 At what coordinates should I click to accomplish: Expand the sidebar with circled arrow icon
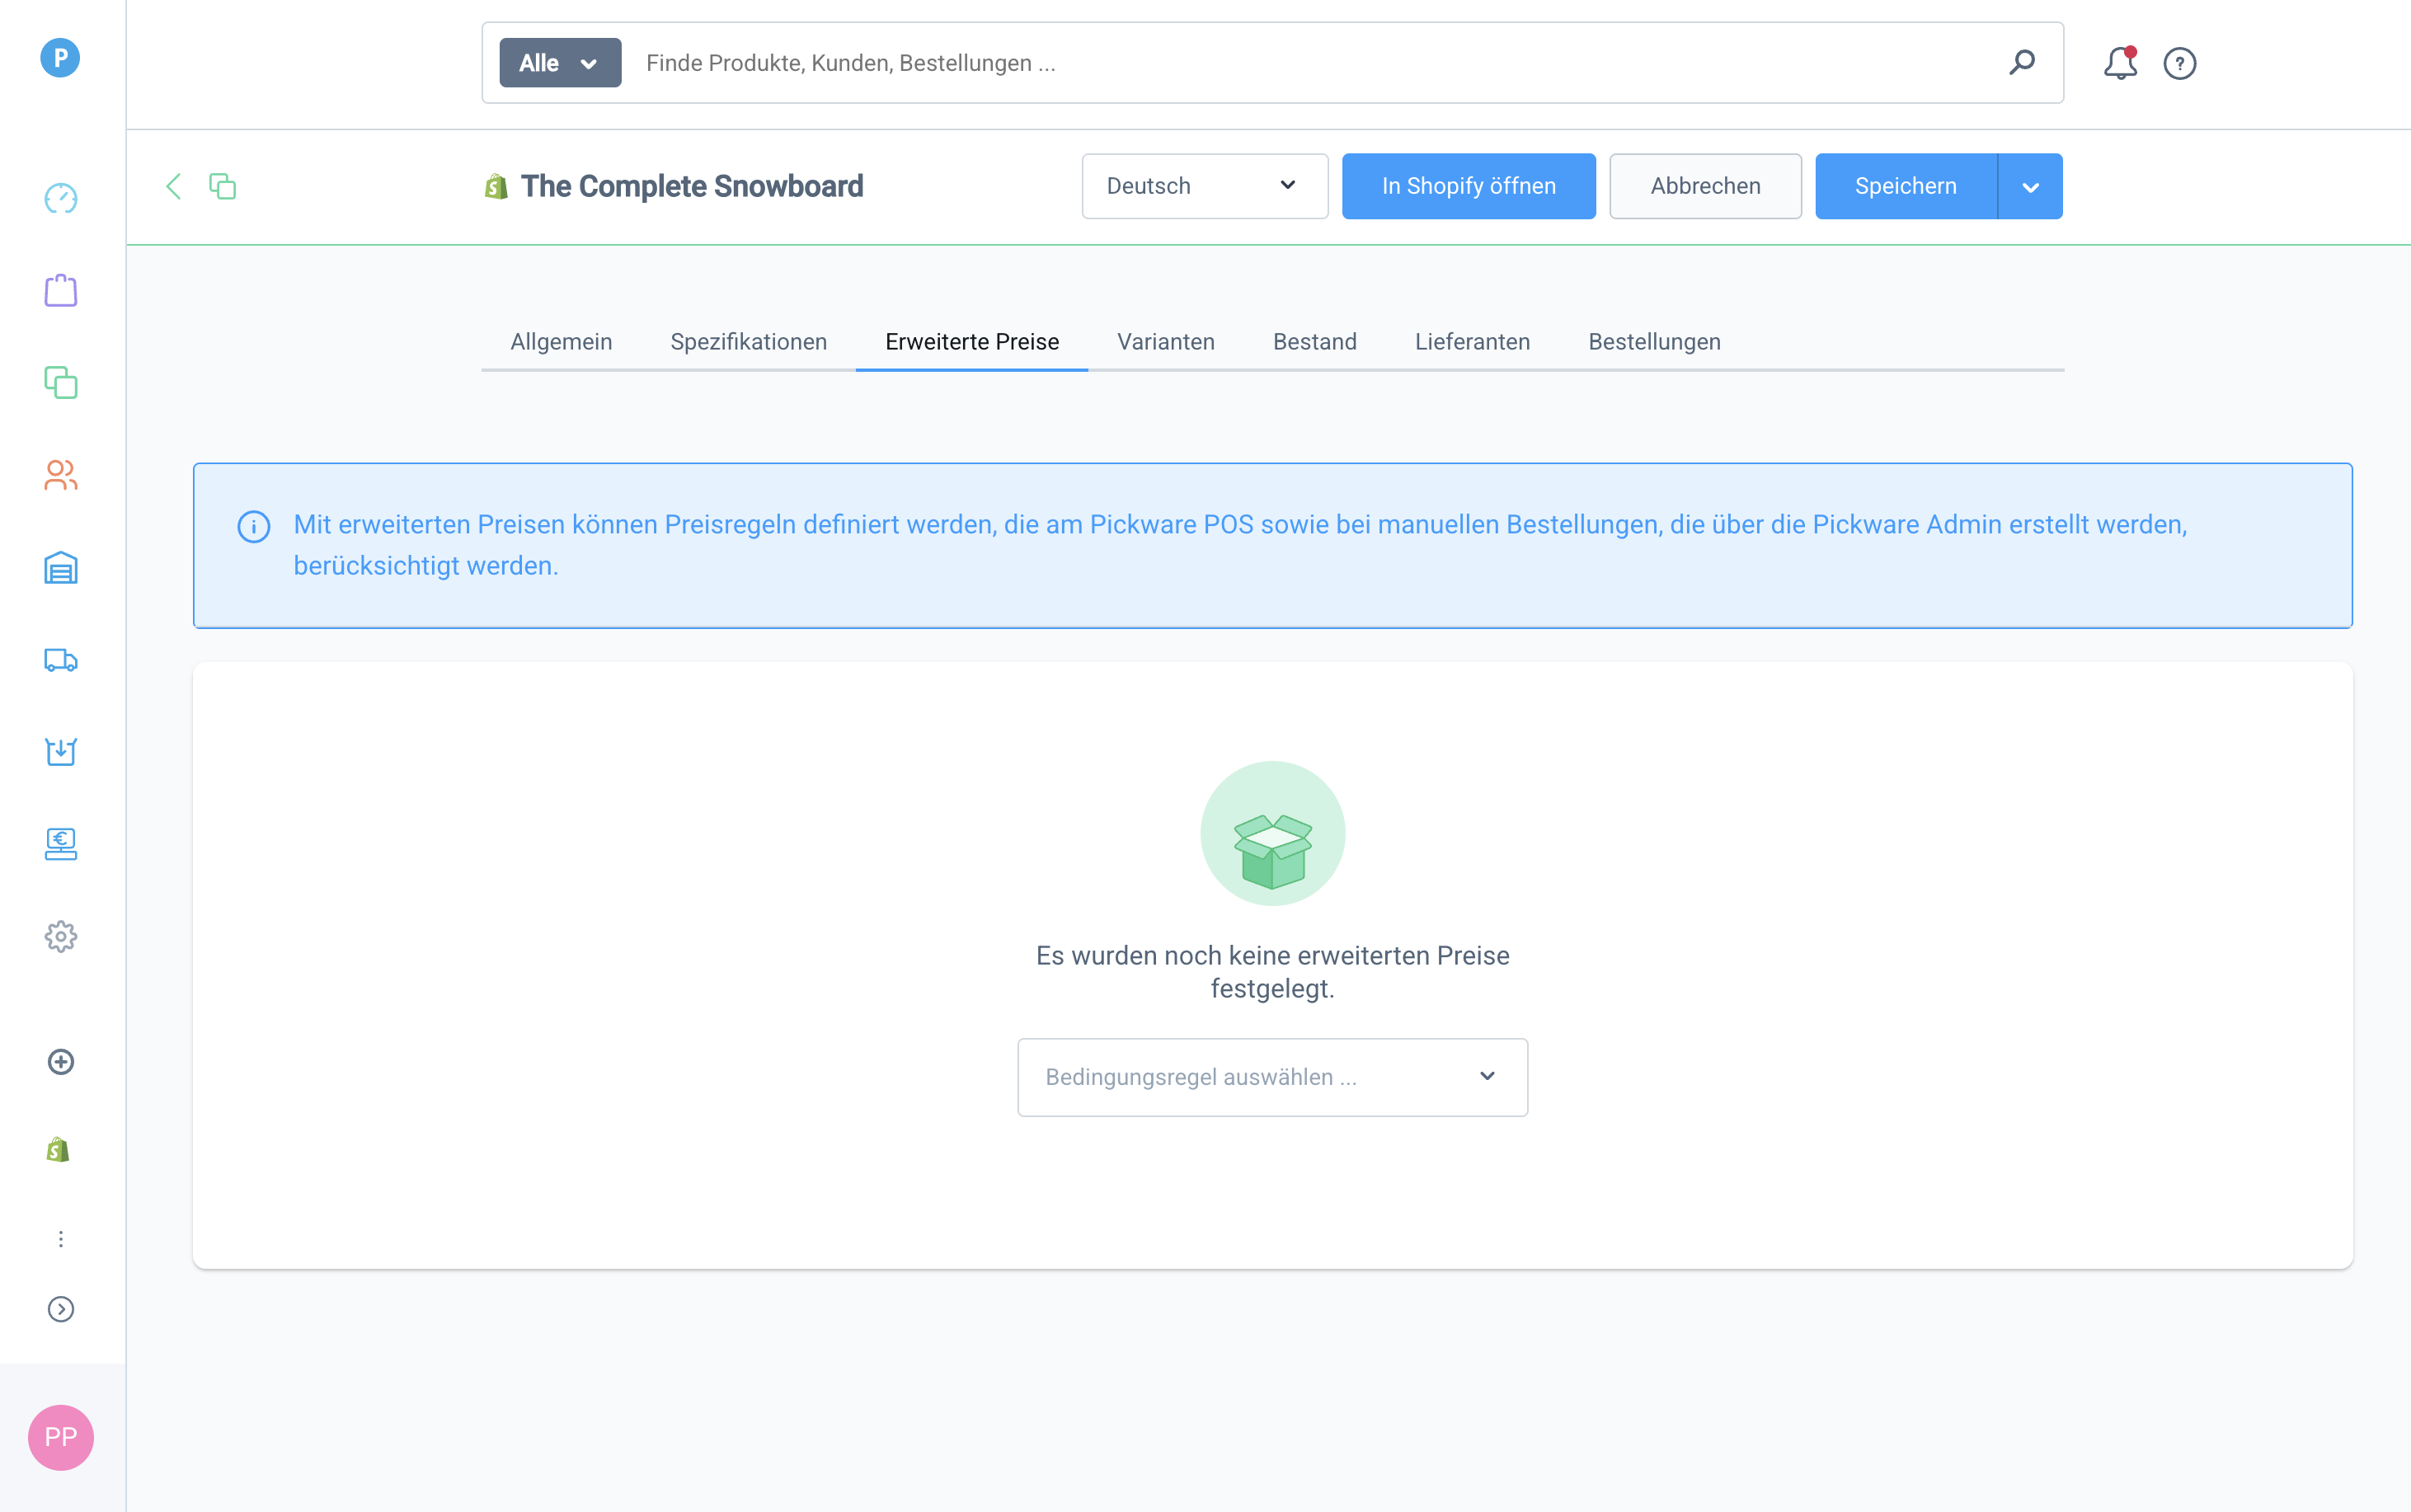click(60, 1309)
